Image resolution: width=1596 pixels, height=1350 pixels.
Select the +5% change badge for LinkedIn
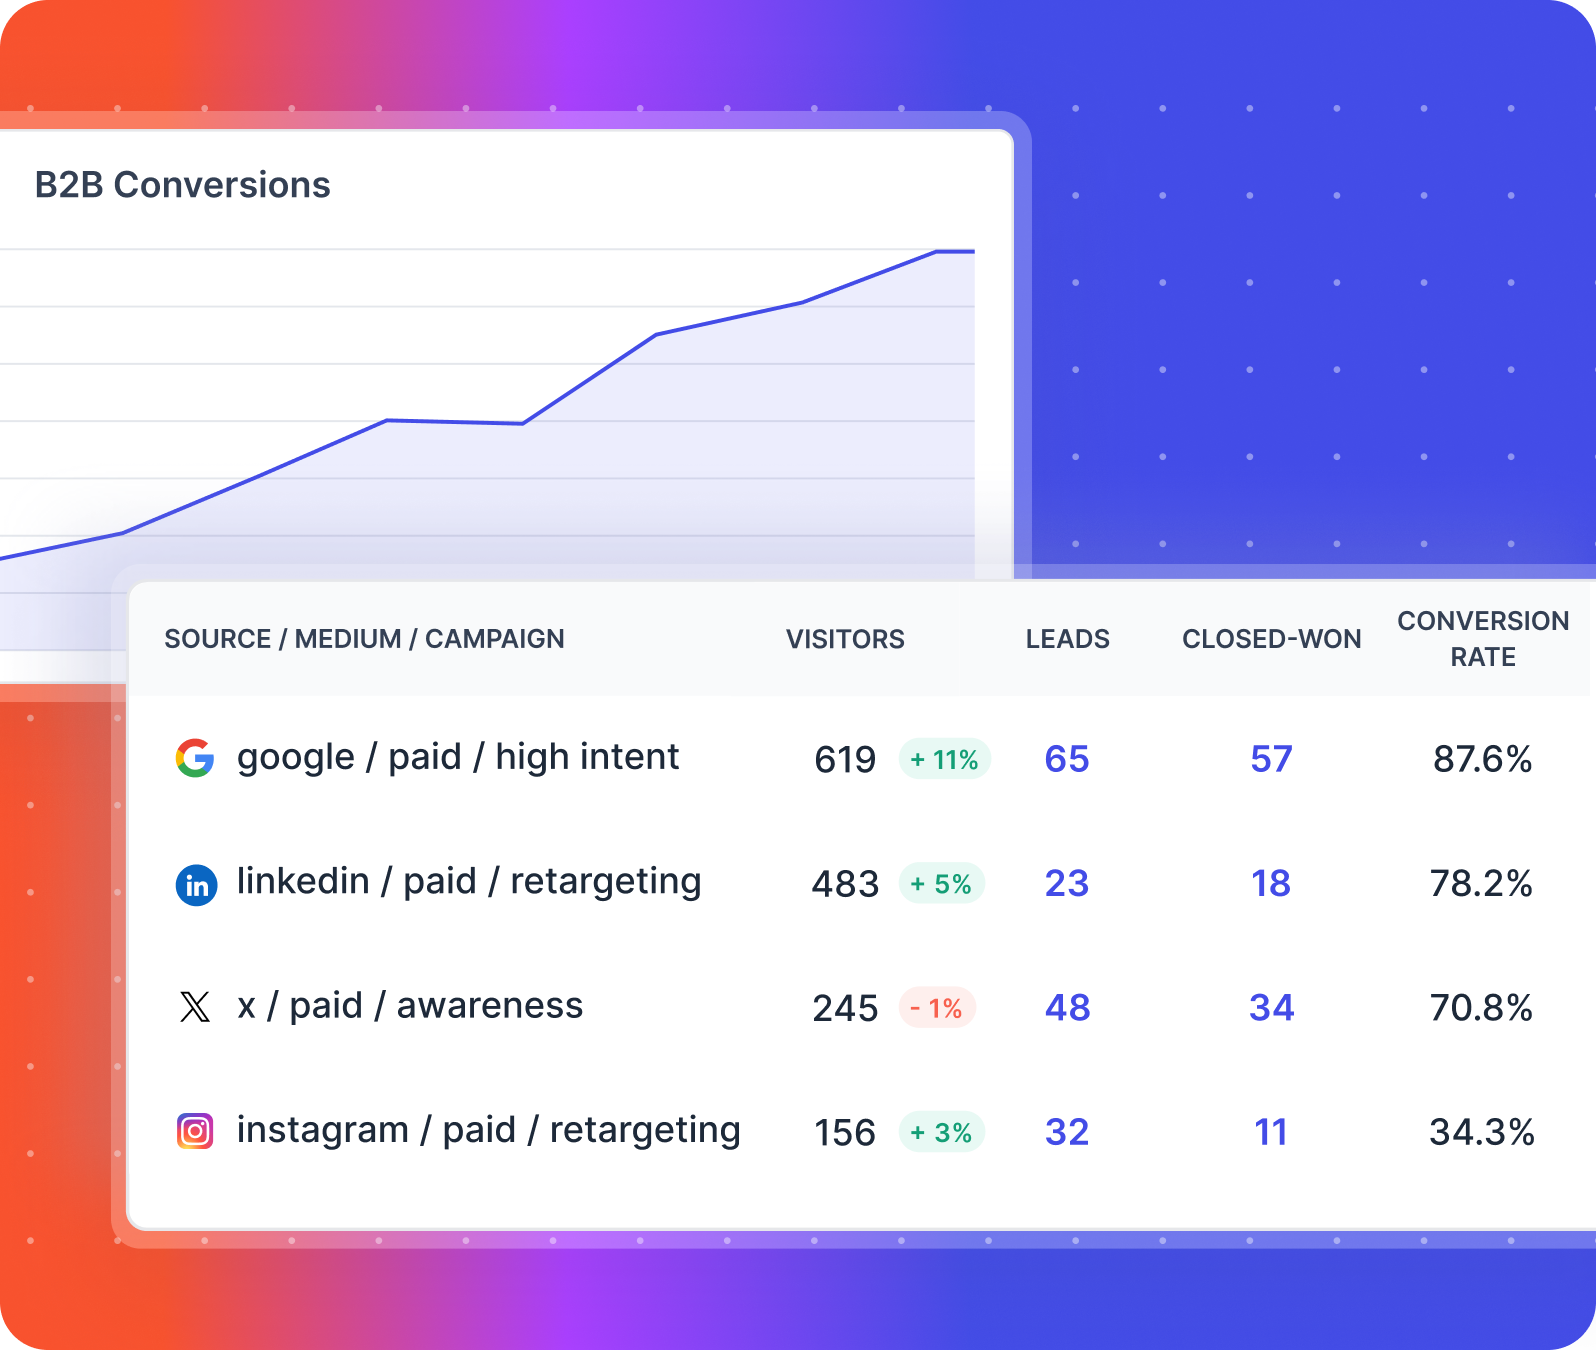[941, 884]
